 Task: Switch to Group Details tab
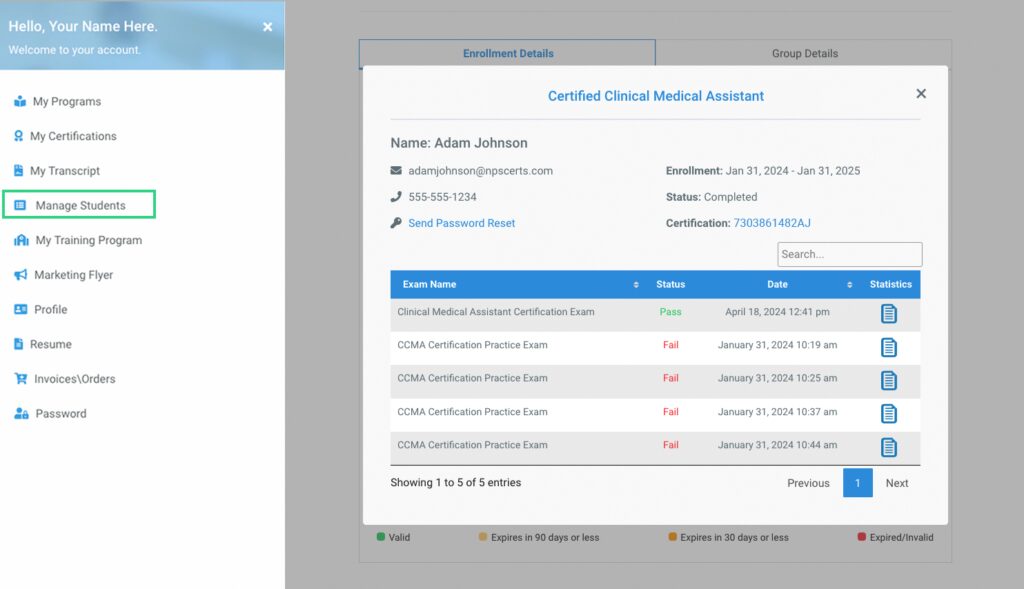(x=804, y=53)
